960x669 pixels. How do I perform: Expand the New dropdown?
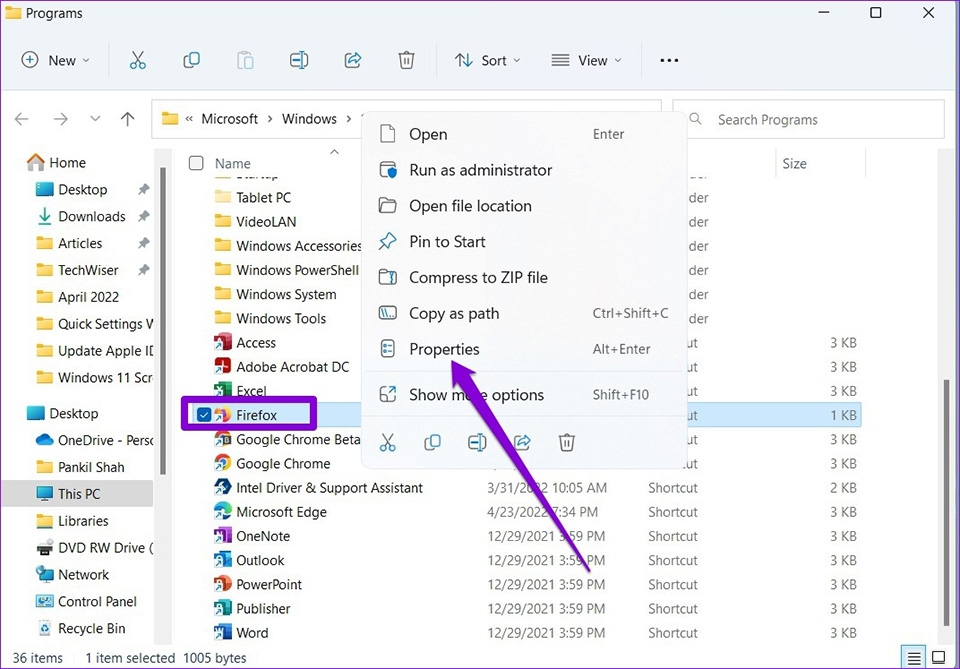coord(56,60)
